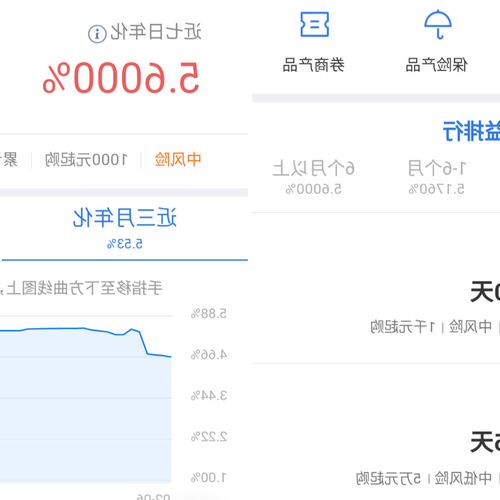The height and width of the screenshot is (500, 500).
Task: Click the orange 中风险 risk tag
Action: tap(178, 160)
